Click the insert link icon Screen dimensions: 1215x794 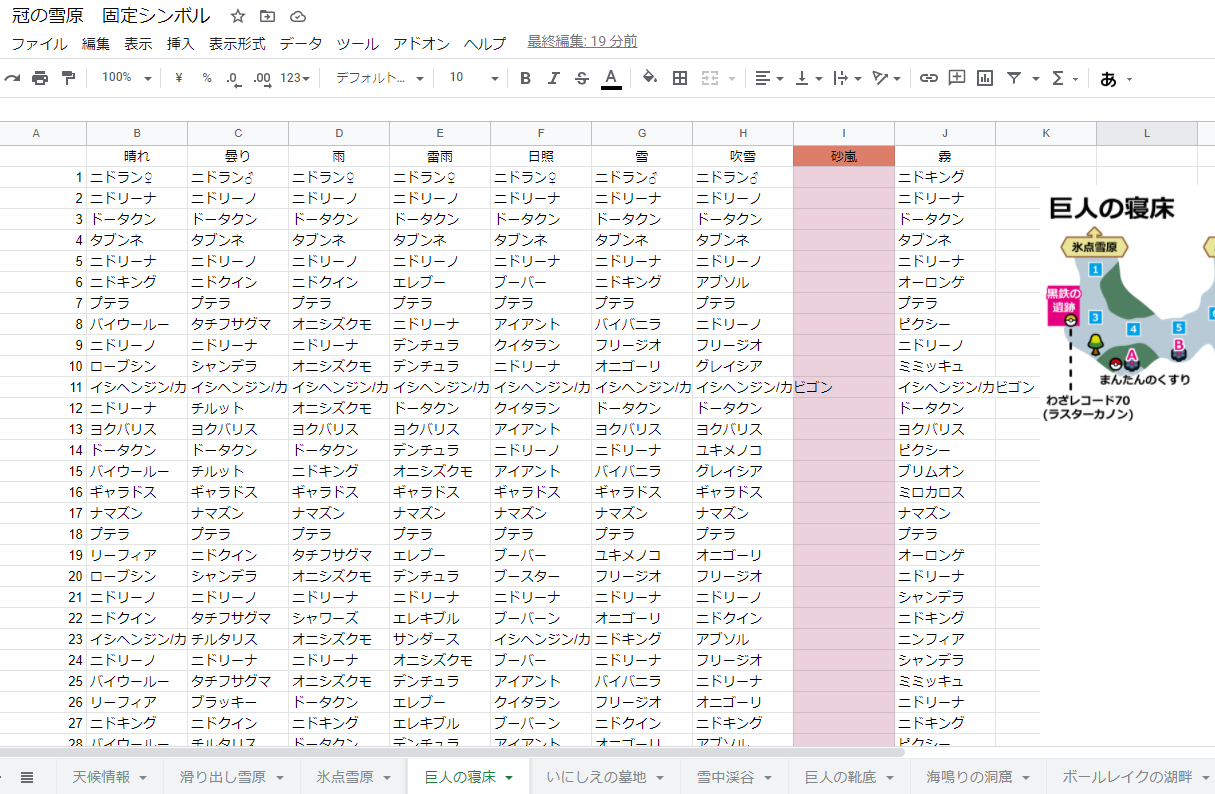click(929, 78)
